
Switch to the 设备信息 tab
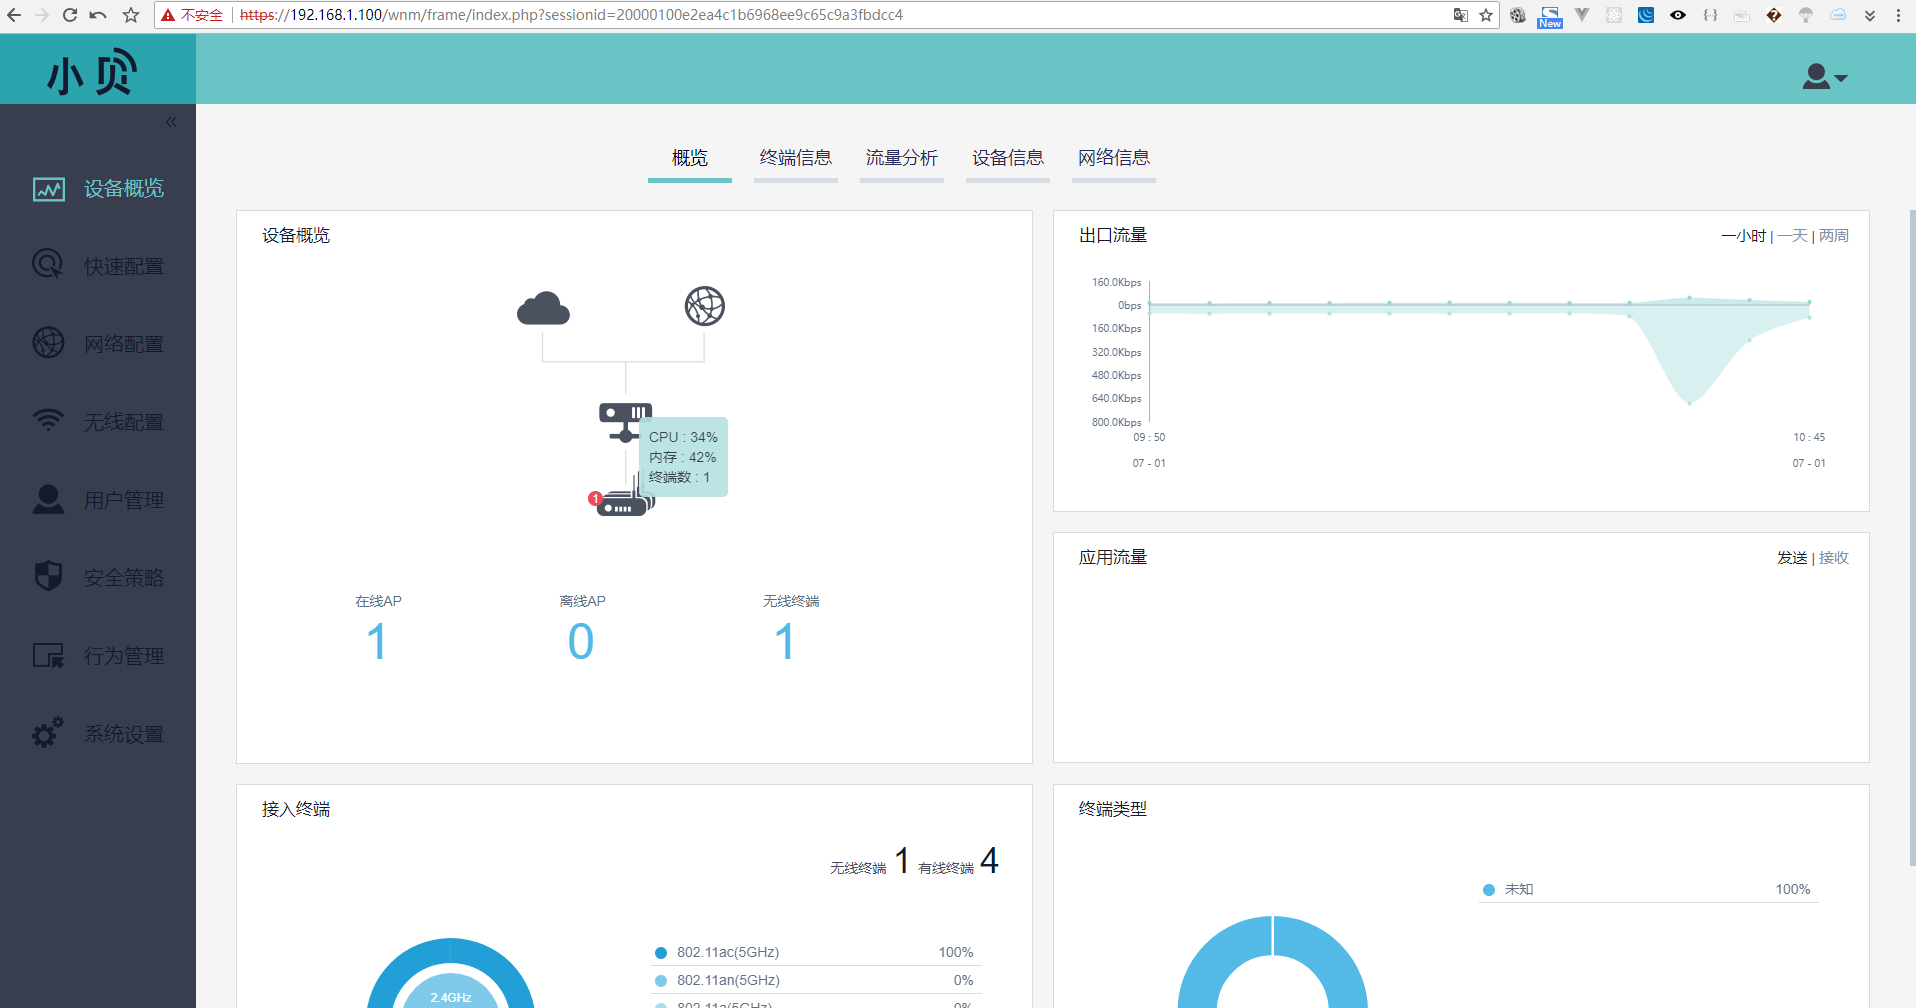pyautogui.click(x=1008, y=158)
